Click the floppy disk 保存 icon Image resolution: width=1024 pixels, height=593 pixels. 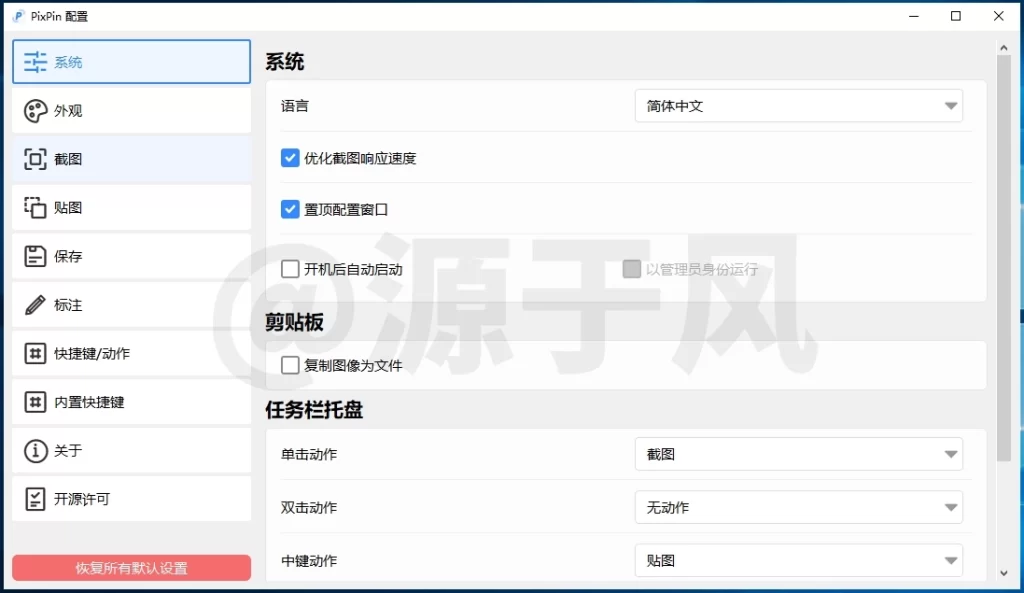[x=36, y=256]
